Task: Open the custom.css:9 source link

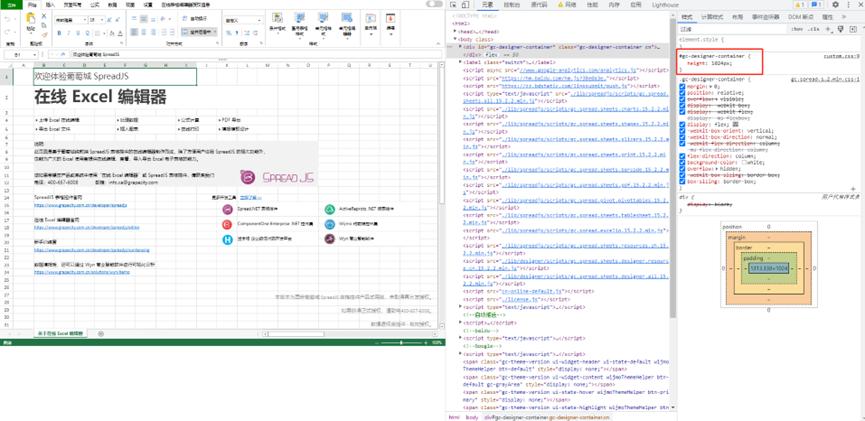Action: 842,56
